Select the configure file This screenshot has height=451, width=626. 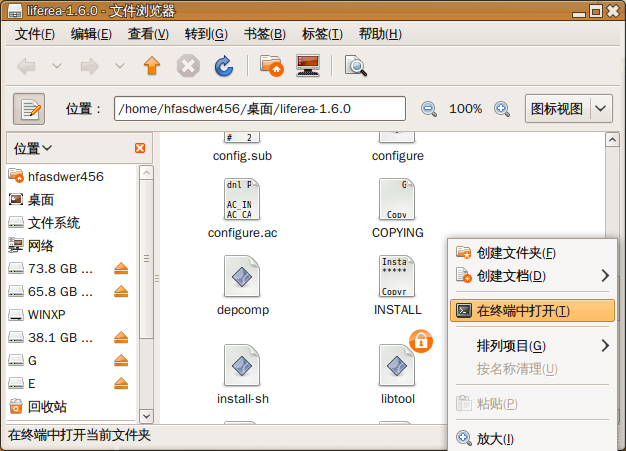pos(398,148)
